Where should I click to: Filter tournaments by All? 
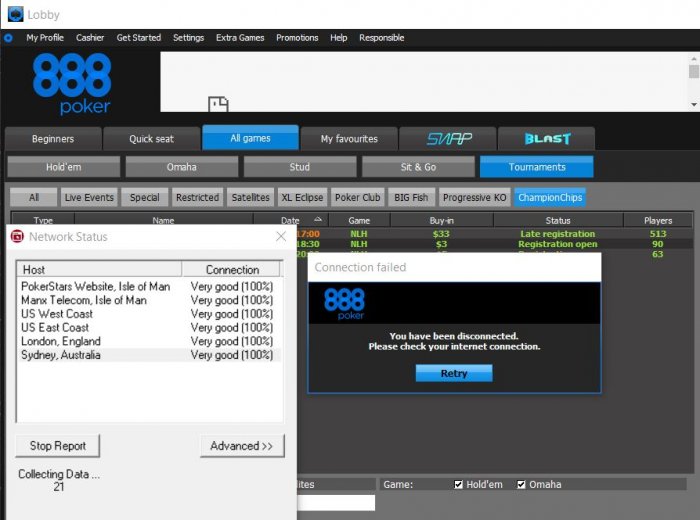[x=33, y=197]
